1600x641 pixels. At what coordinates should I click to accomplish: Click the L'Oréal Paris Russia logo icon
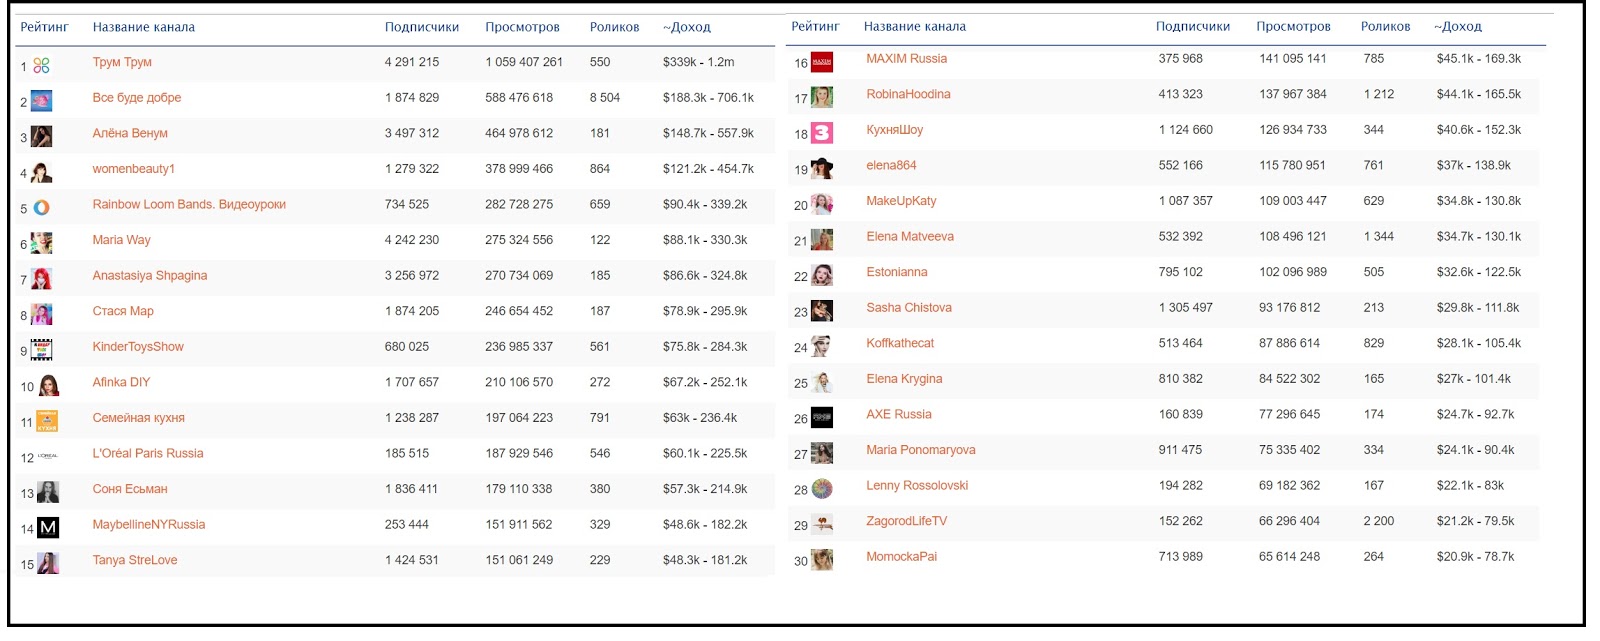coord(47,457)
